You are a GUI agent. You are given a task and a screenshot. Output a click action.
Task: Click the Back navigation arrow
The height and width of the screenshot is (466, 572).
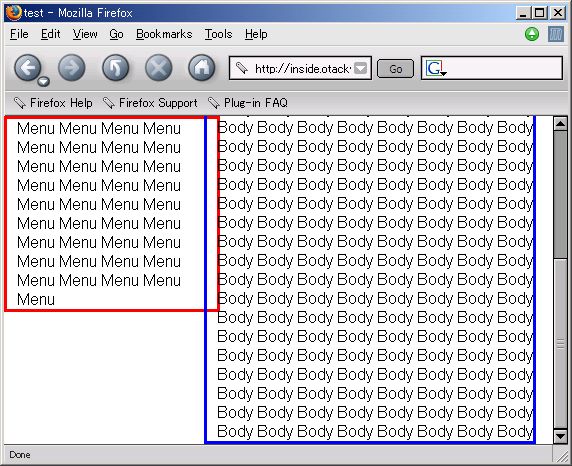[28, 68]
